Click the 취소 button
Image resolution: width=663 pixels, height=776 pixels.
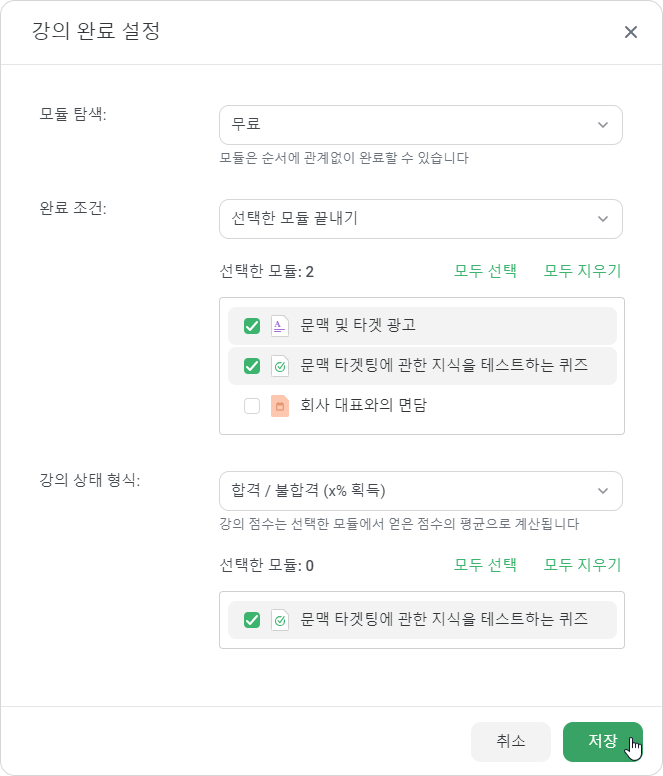(x=511, y=741)
